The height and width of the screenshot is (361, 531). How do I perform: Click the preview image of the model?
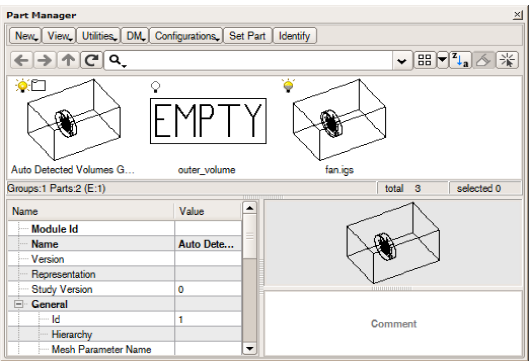(x=393, y=243)
